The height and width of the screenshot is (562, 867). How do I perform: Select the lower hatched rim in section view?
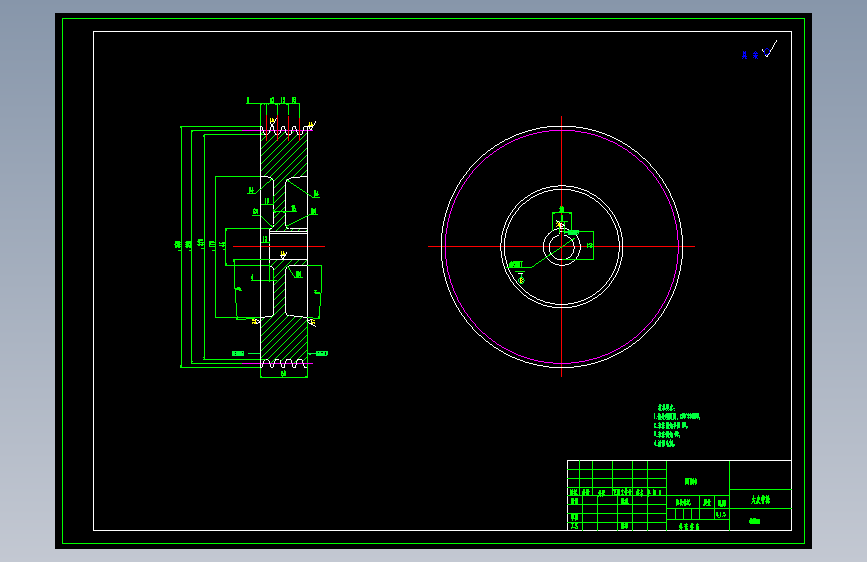284,337
